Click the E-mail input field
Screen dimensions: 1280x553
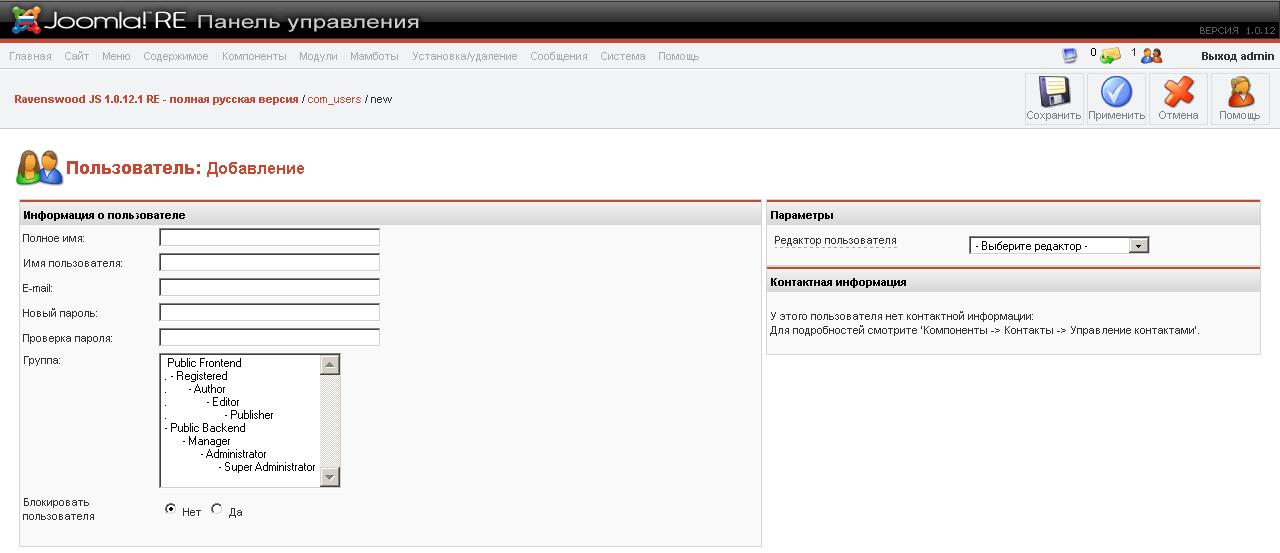pyautogui.click(x=270, y=287)
